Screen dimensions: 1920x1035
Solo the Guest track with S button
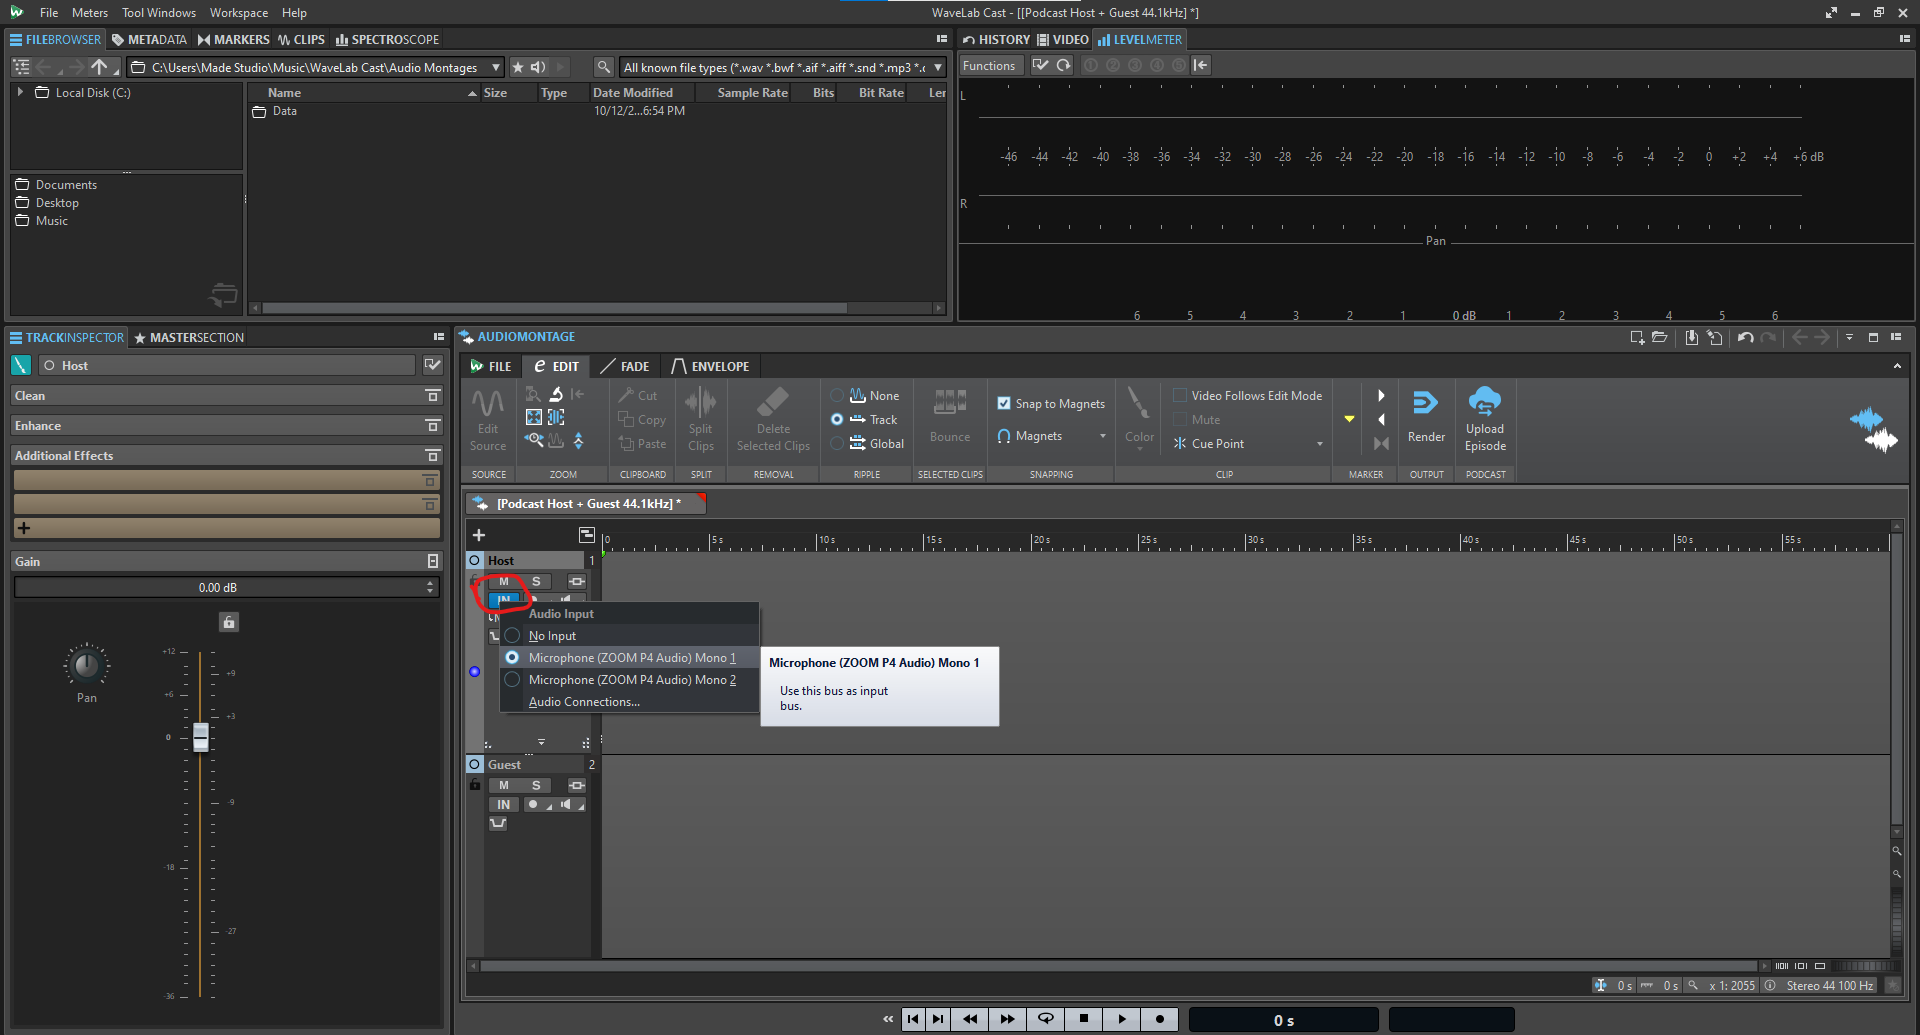click(x=536, y=785)
